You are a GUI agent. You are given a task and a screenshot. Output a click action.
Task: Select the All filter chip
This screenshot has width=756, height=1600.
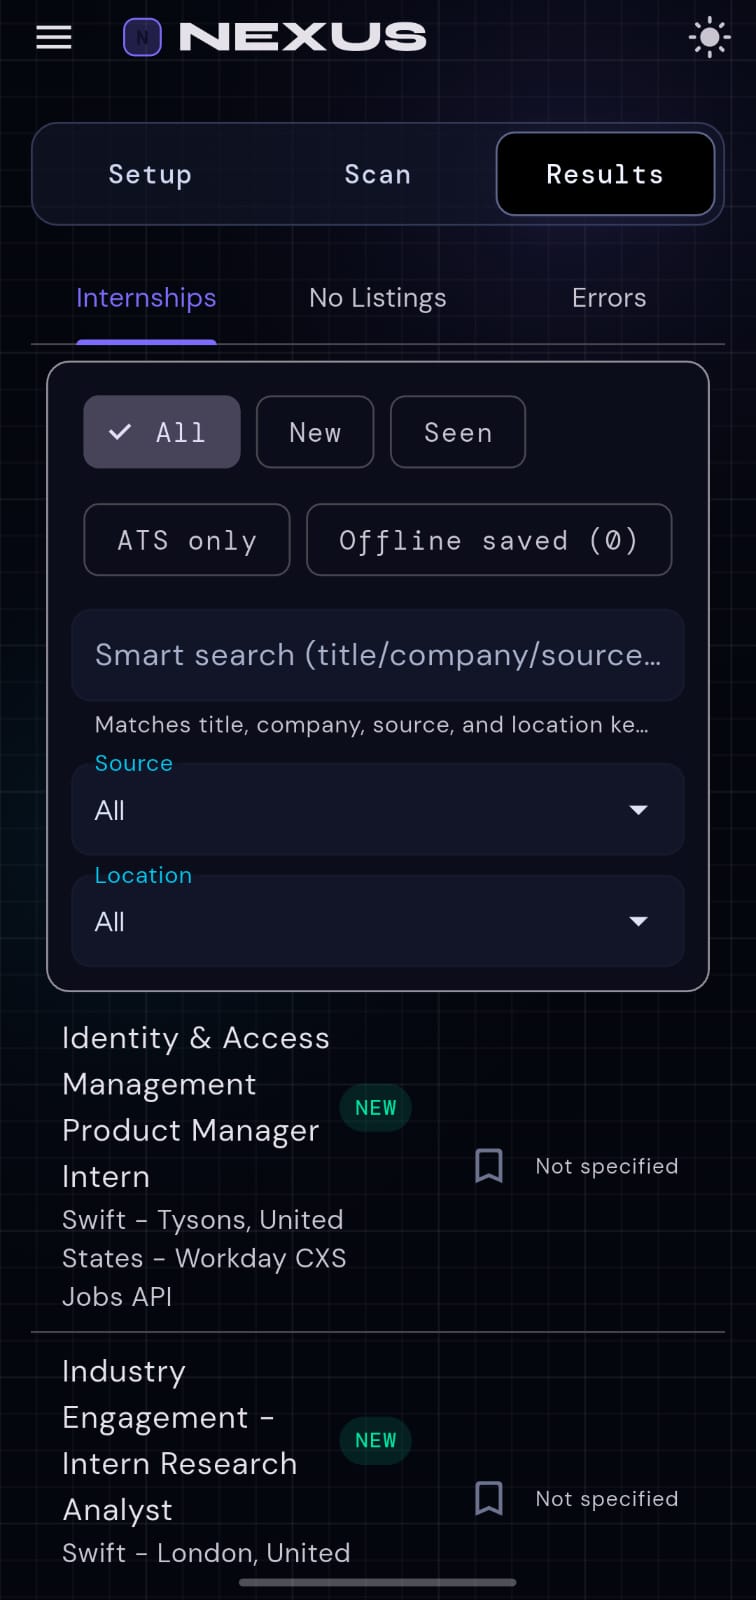(x=162, y=432)
